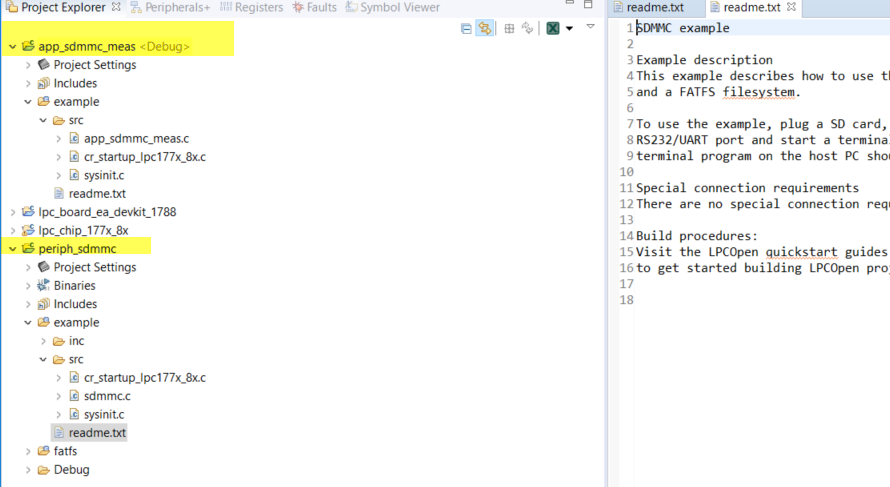Screen dimensions: 890x487
Task: Expand the lpc_chip_177x_8x project
Action: (12, 230)
